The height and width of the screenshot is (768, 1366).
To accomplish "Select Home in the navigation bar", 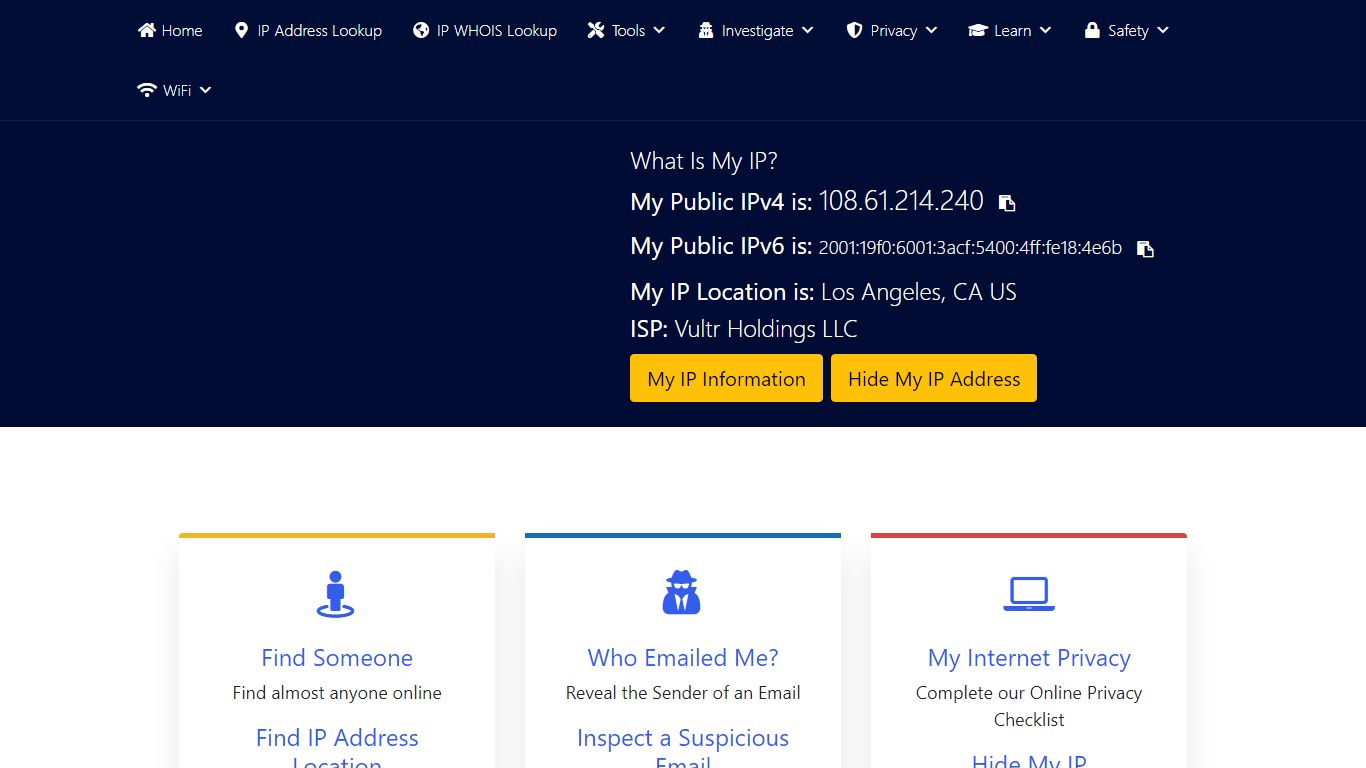I will click(x=170, y=30).
